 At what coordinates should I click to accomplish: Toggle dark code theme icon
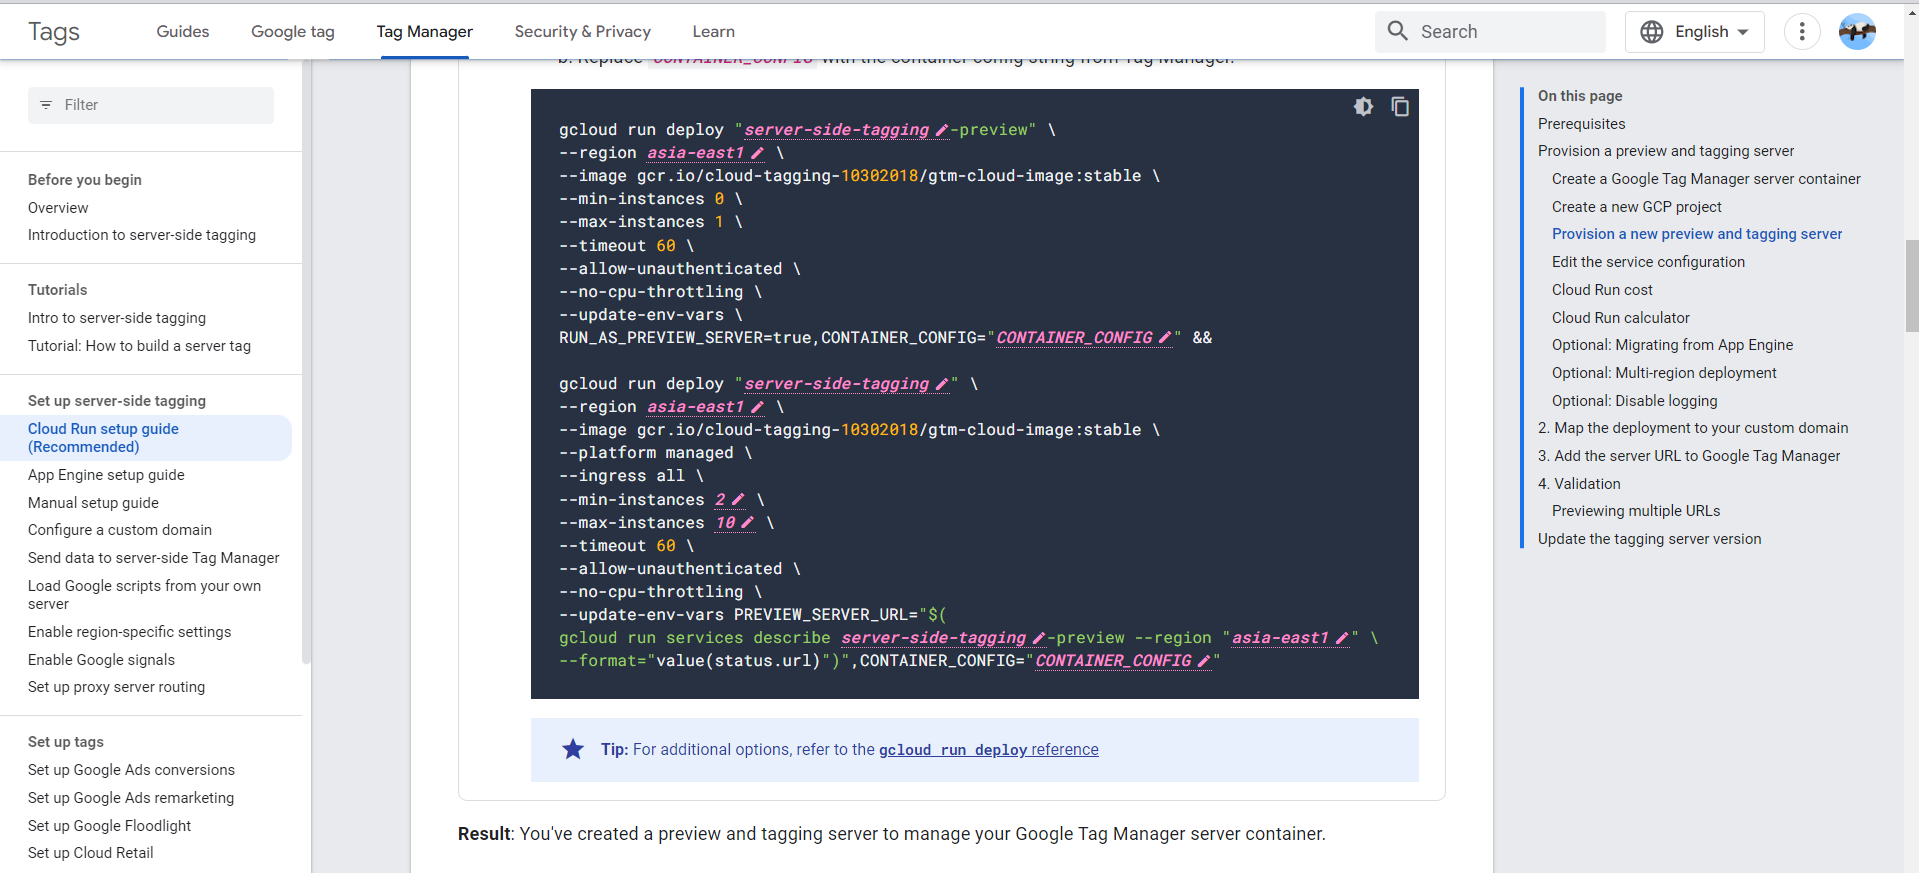[x=1363, y=107]
